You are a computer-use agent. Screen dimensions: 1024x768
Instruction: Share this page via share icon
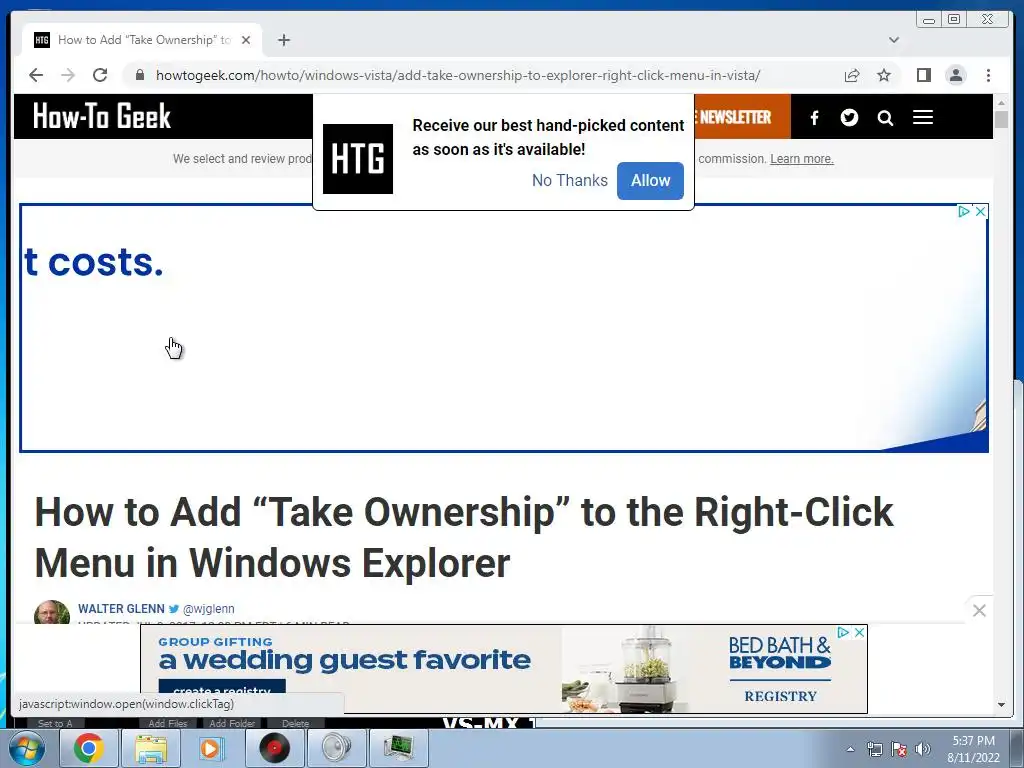(852, 75)
